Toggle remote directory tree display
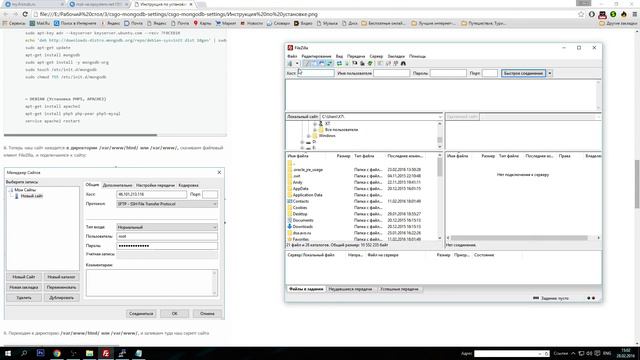 (322, 63)
